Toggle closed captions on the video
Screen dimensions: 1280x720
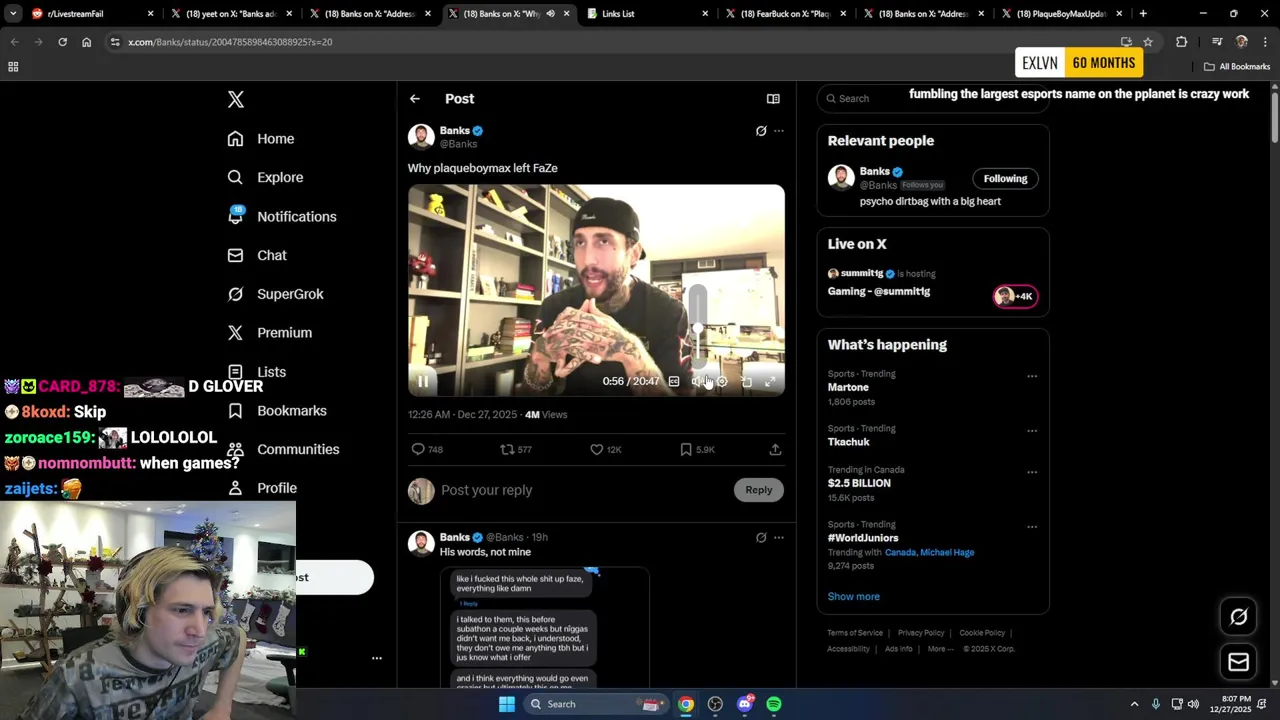674,381
